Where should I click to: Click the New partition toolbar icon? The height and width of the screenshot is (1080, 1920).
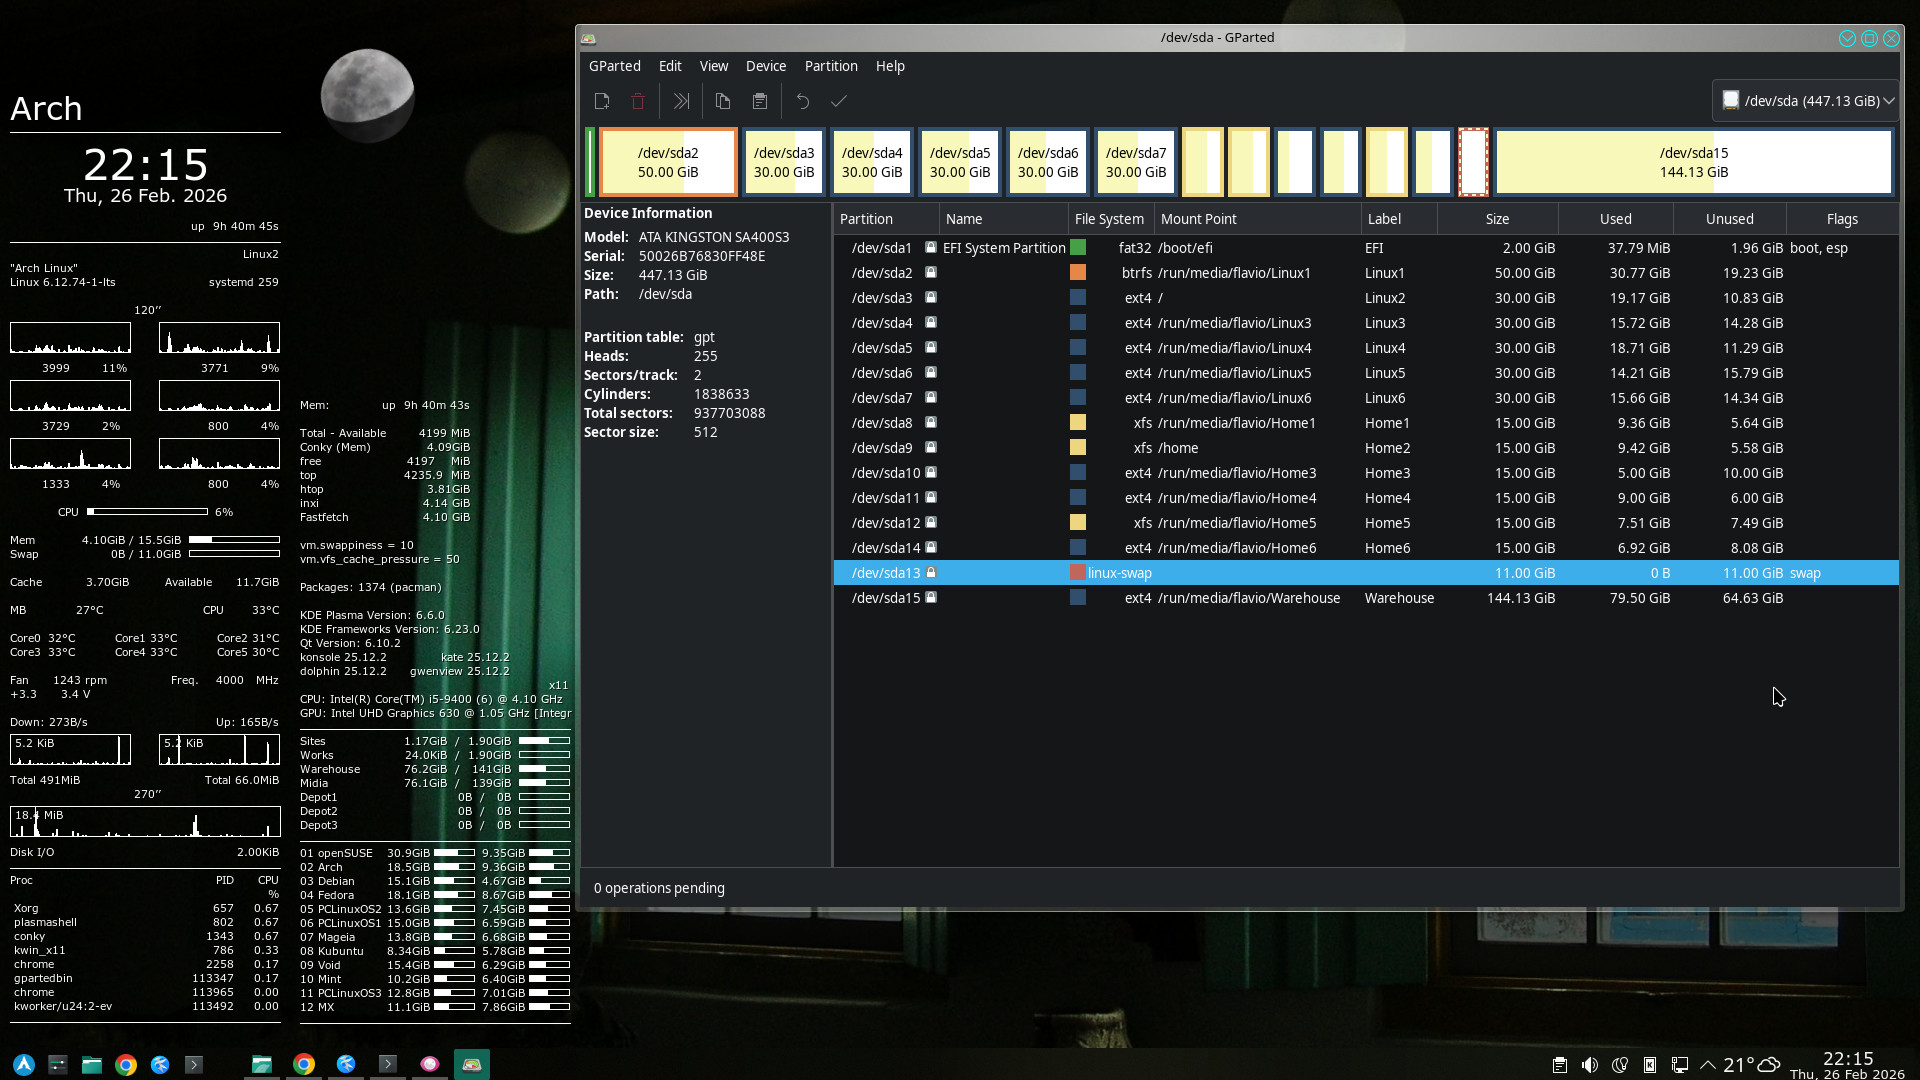click(602, 101)
